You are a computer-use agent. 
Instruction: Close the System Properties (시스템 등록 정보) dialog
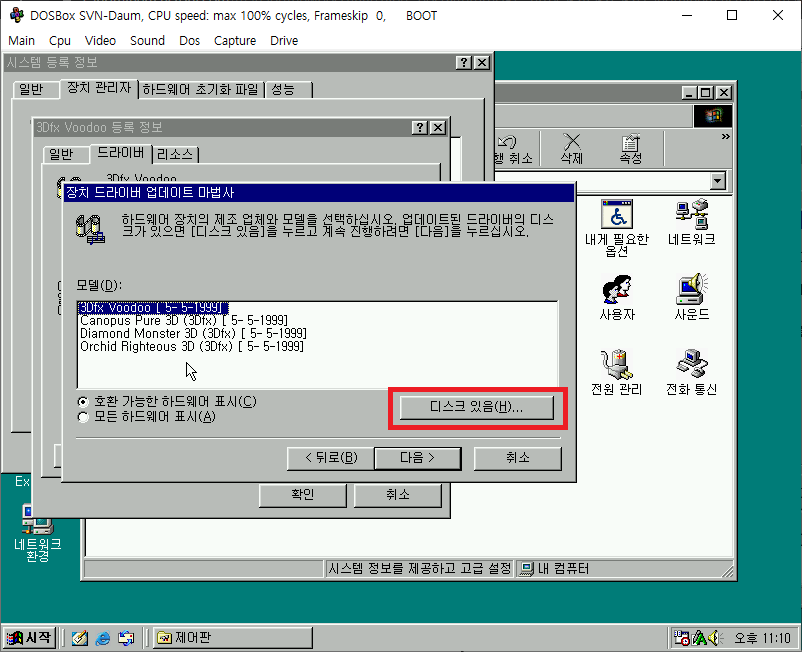click(x=482, y=62)
